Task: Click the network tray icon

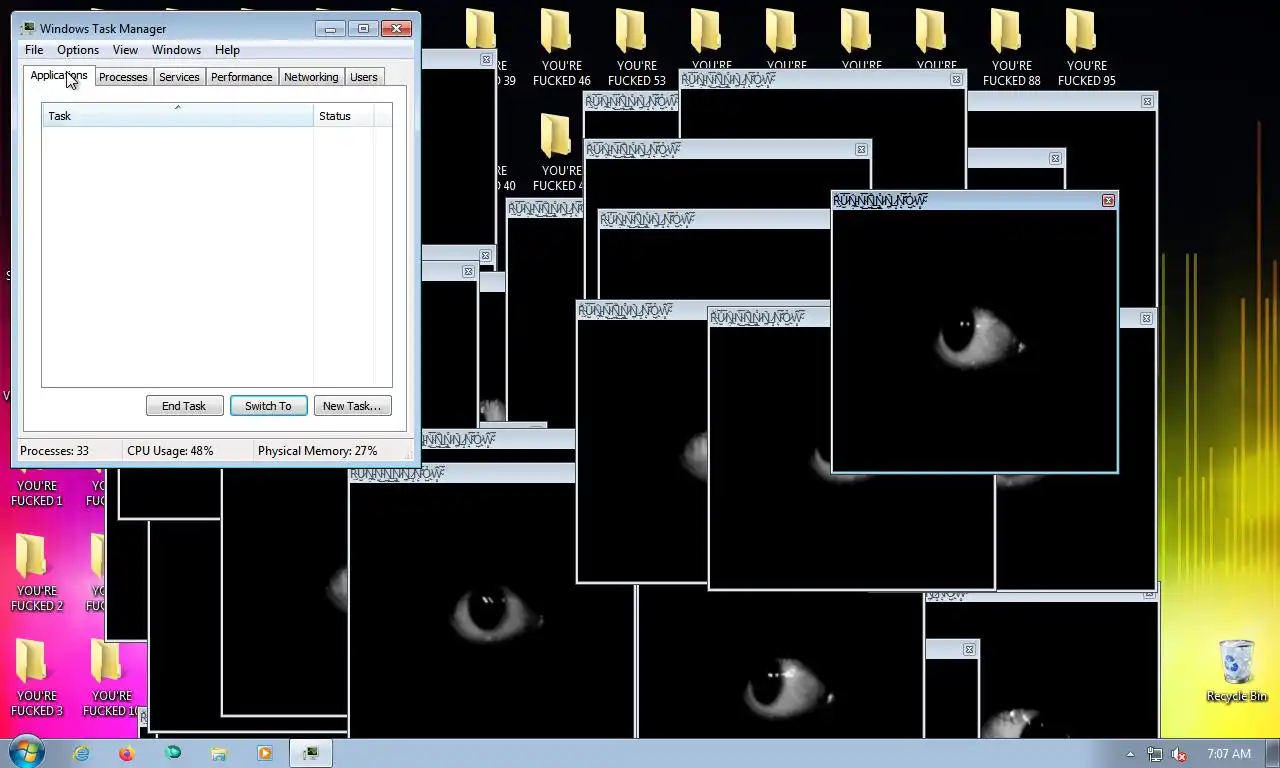Action: pyautogui.click(x=1155, y=754)
